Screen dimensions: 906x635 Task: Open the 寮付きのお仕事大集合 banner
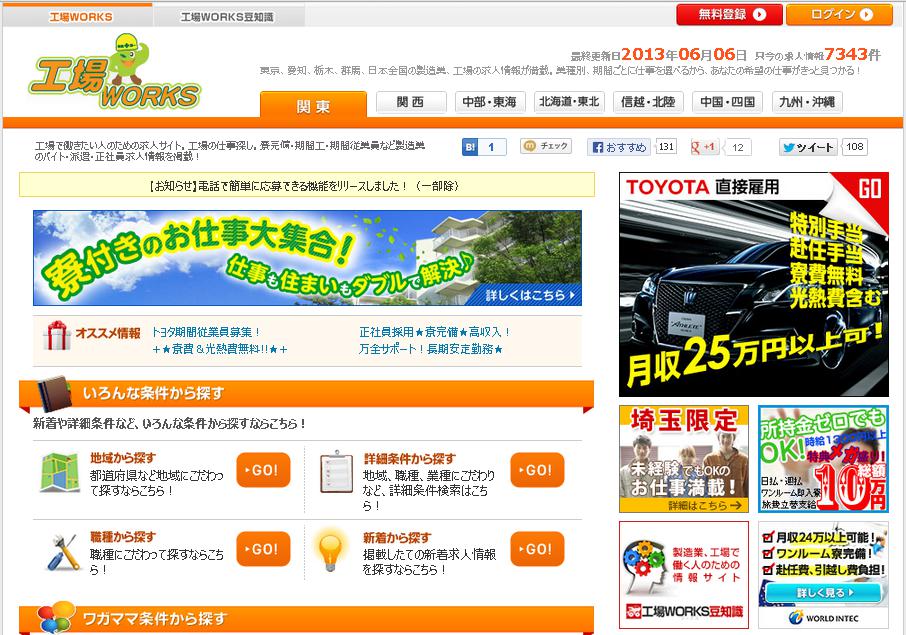(x=307, y=258)
